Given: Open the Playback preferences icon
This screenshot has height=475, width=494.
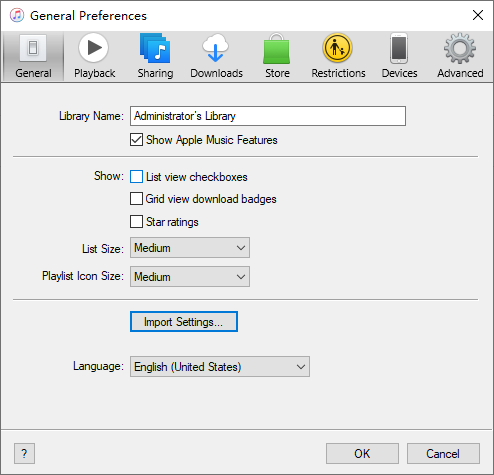Looking at the screenshot, I should (94, 48).
